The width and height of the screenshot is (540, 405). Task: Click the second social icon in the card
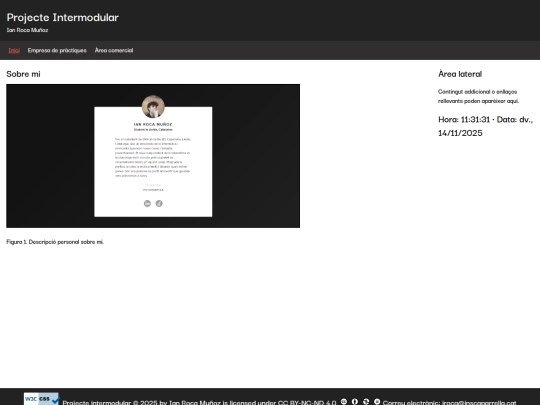[159, 204]
